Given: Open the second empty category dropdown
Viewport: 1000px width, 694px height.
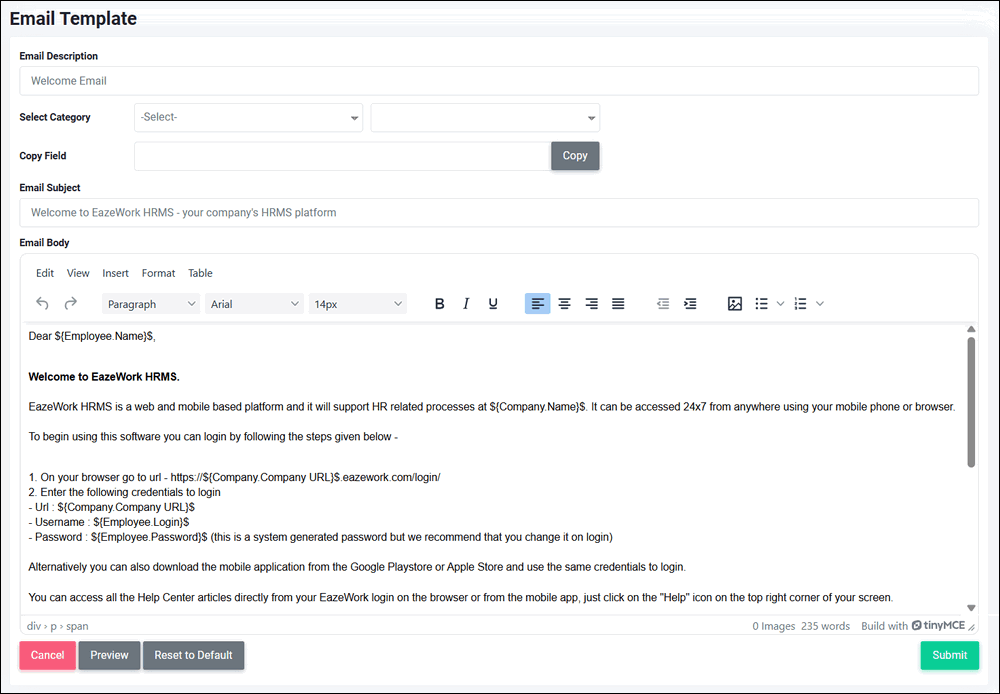Looking at the screenshot, I should tap(485, 117).
